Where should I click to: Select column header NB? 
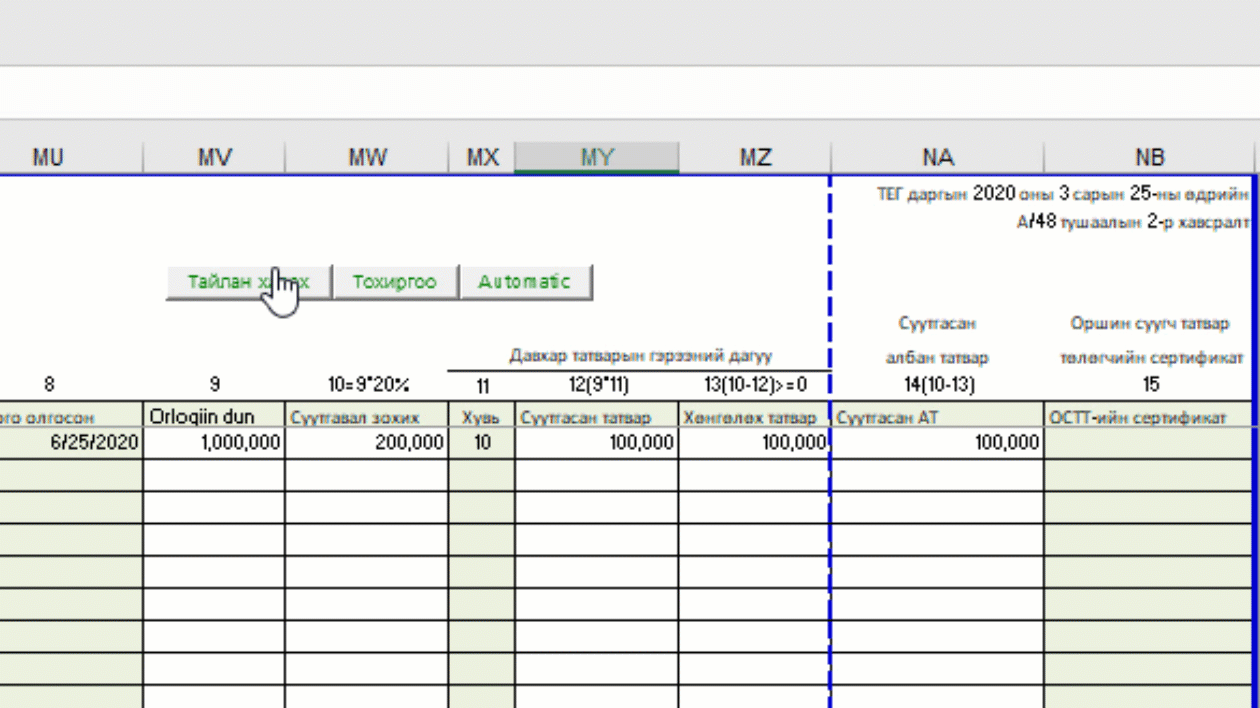pyautogui.click(x=1149, y=157)
